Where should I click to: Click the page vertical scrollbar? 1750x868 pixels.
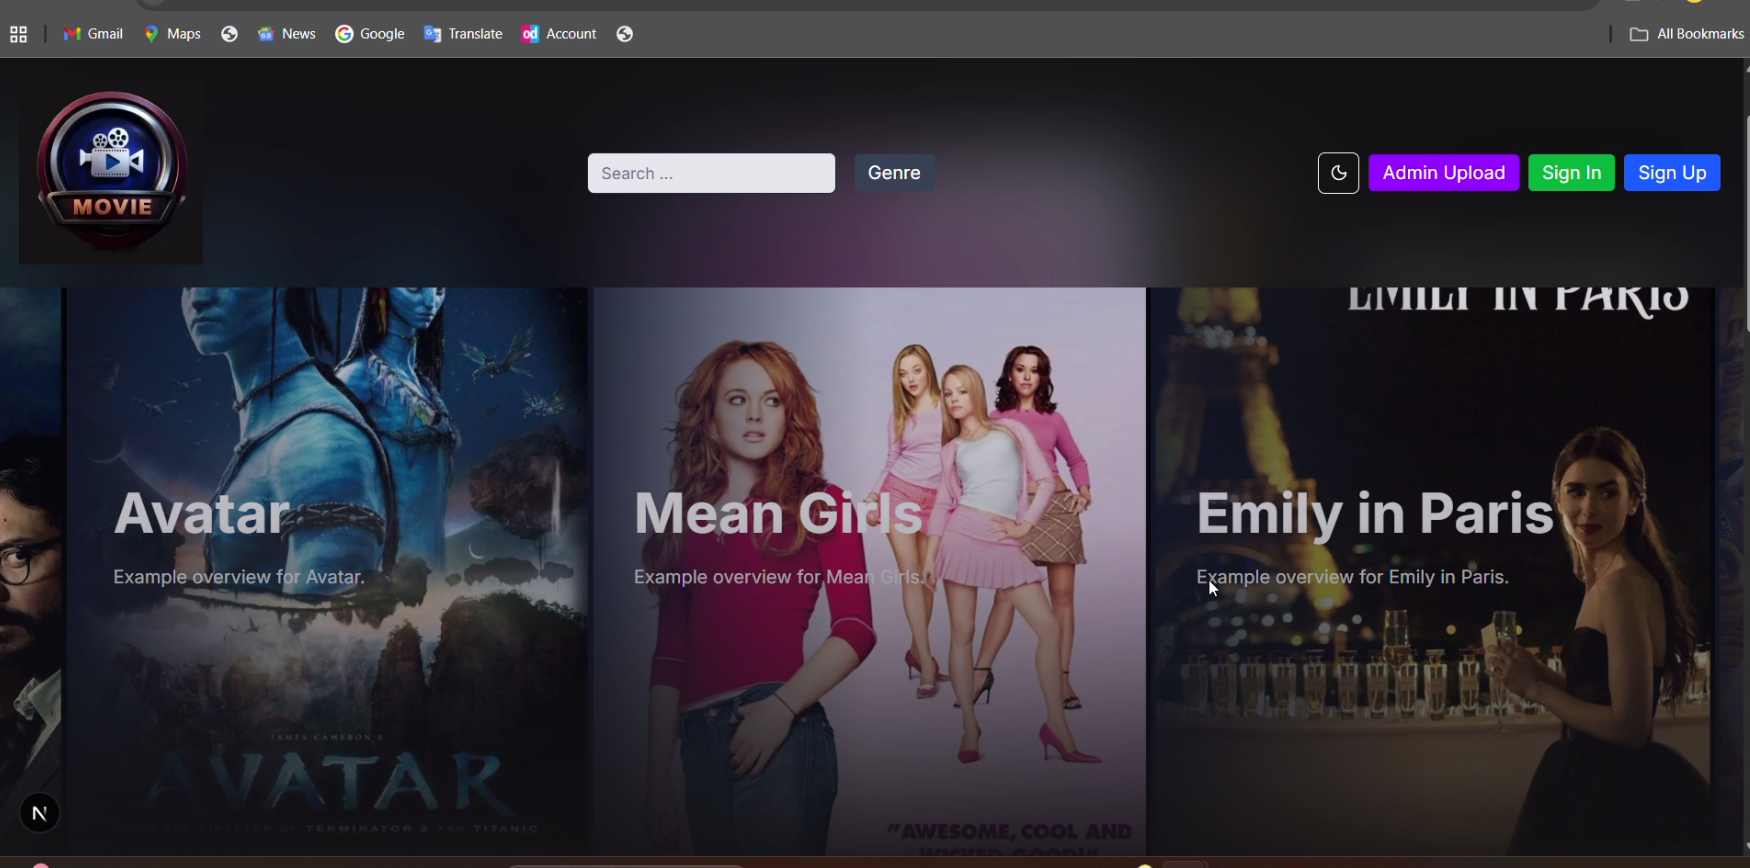(x=1746, y=224)
